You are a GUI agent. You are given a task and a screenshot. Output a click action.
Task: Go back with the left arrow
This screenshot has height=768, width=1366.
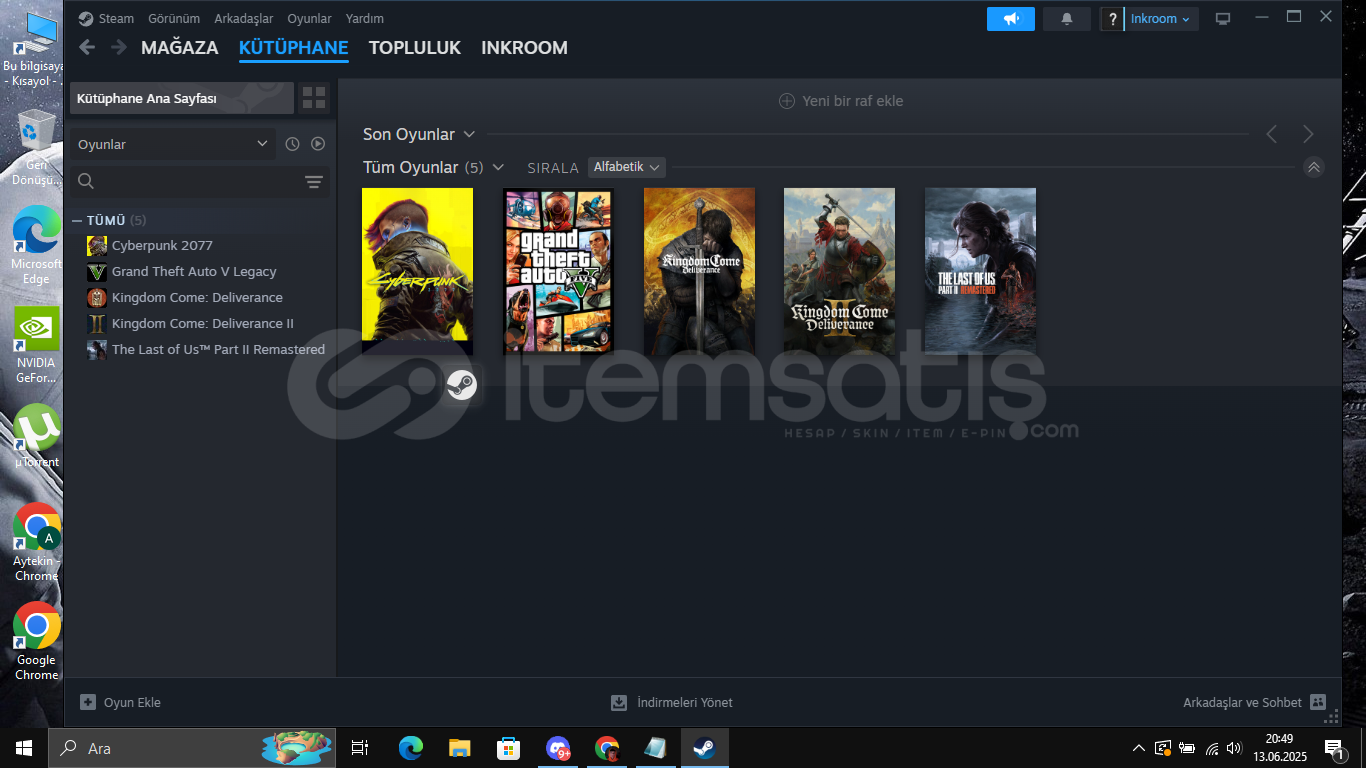coord(87,47)
